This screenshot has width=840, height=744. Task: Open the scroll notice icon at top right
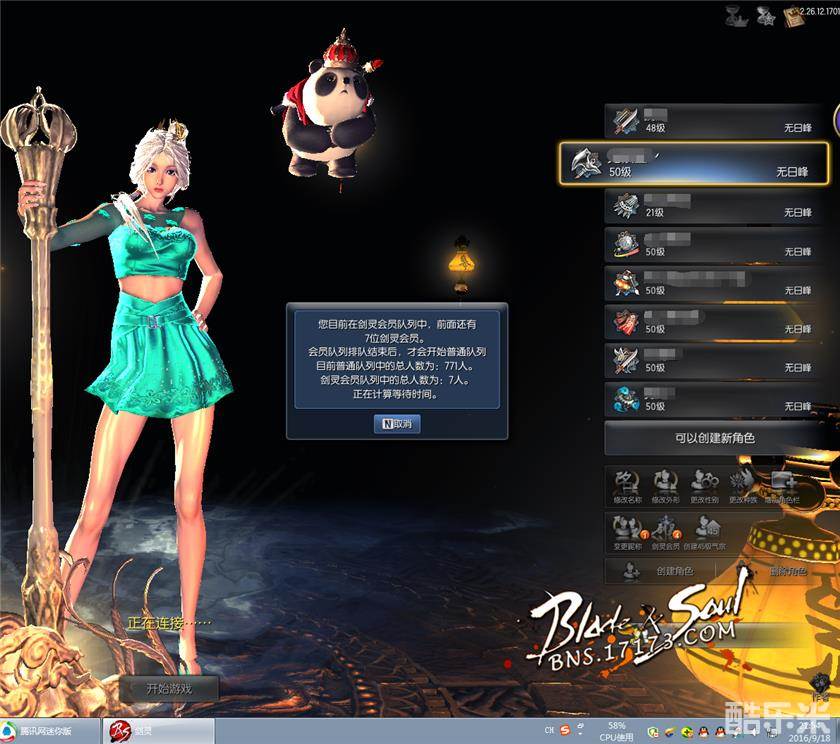[796, 16]
